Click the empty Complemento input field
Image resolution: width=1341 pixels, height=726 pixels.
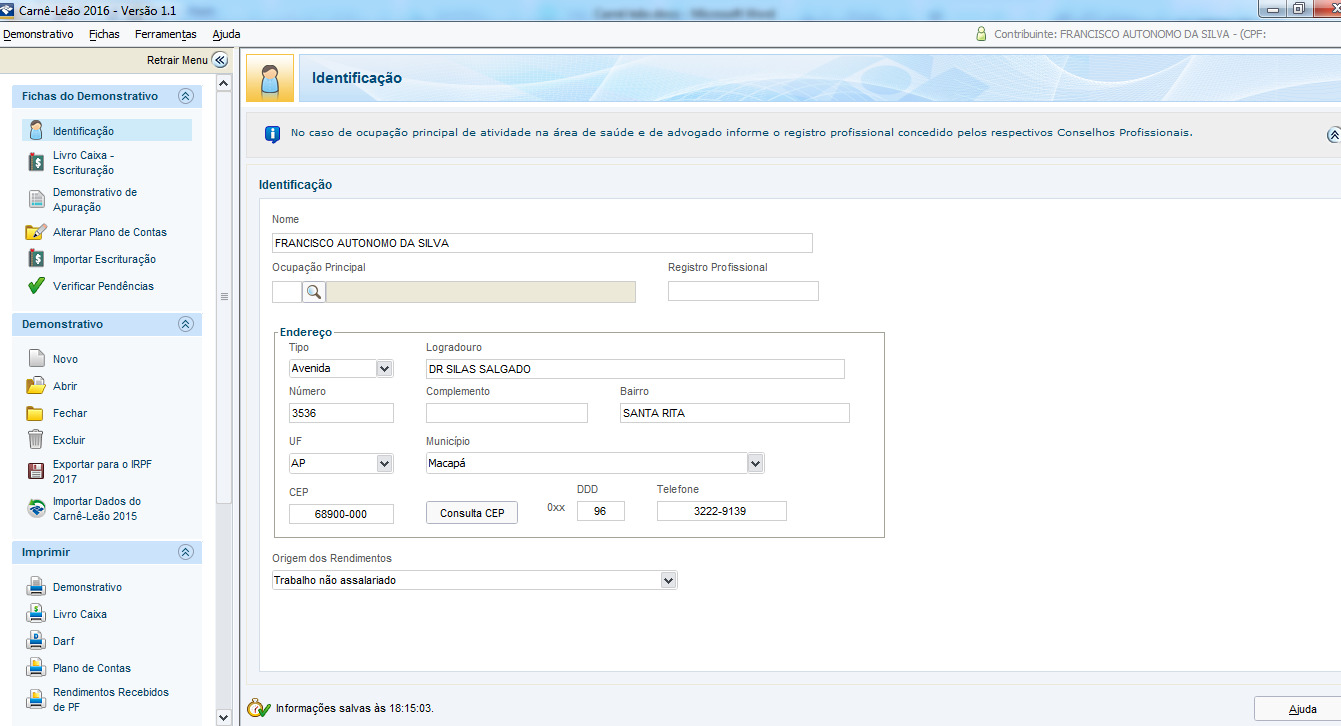(507, 413)
